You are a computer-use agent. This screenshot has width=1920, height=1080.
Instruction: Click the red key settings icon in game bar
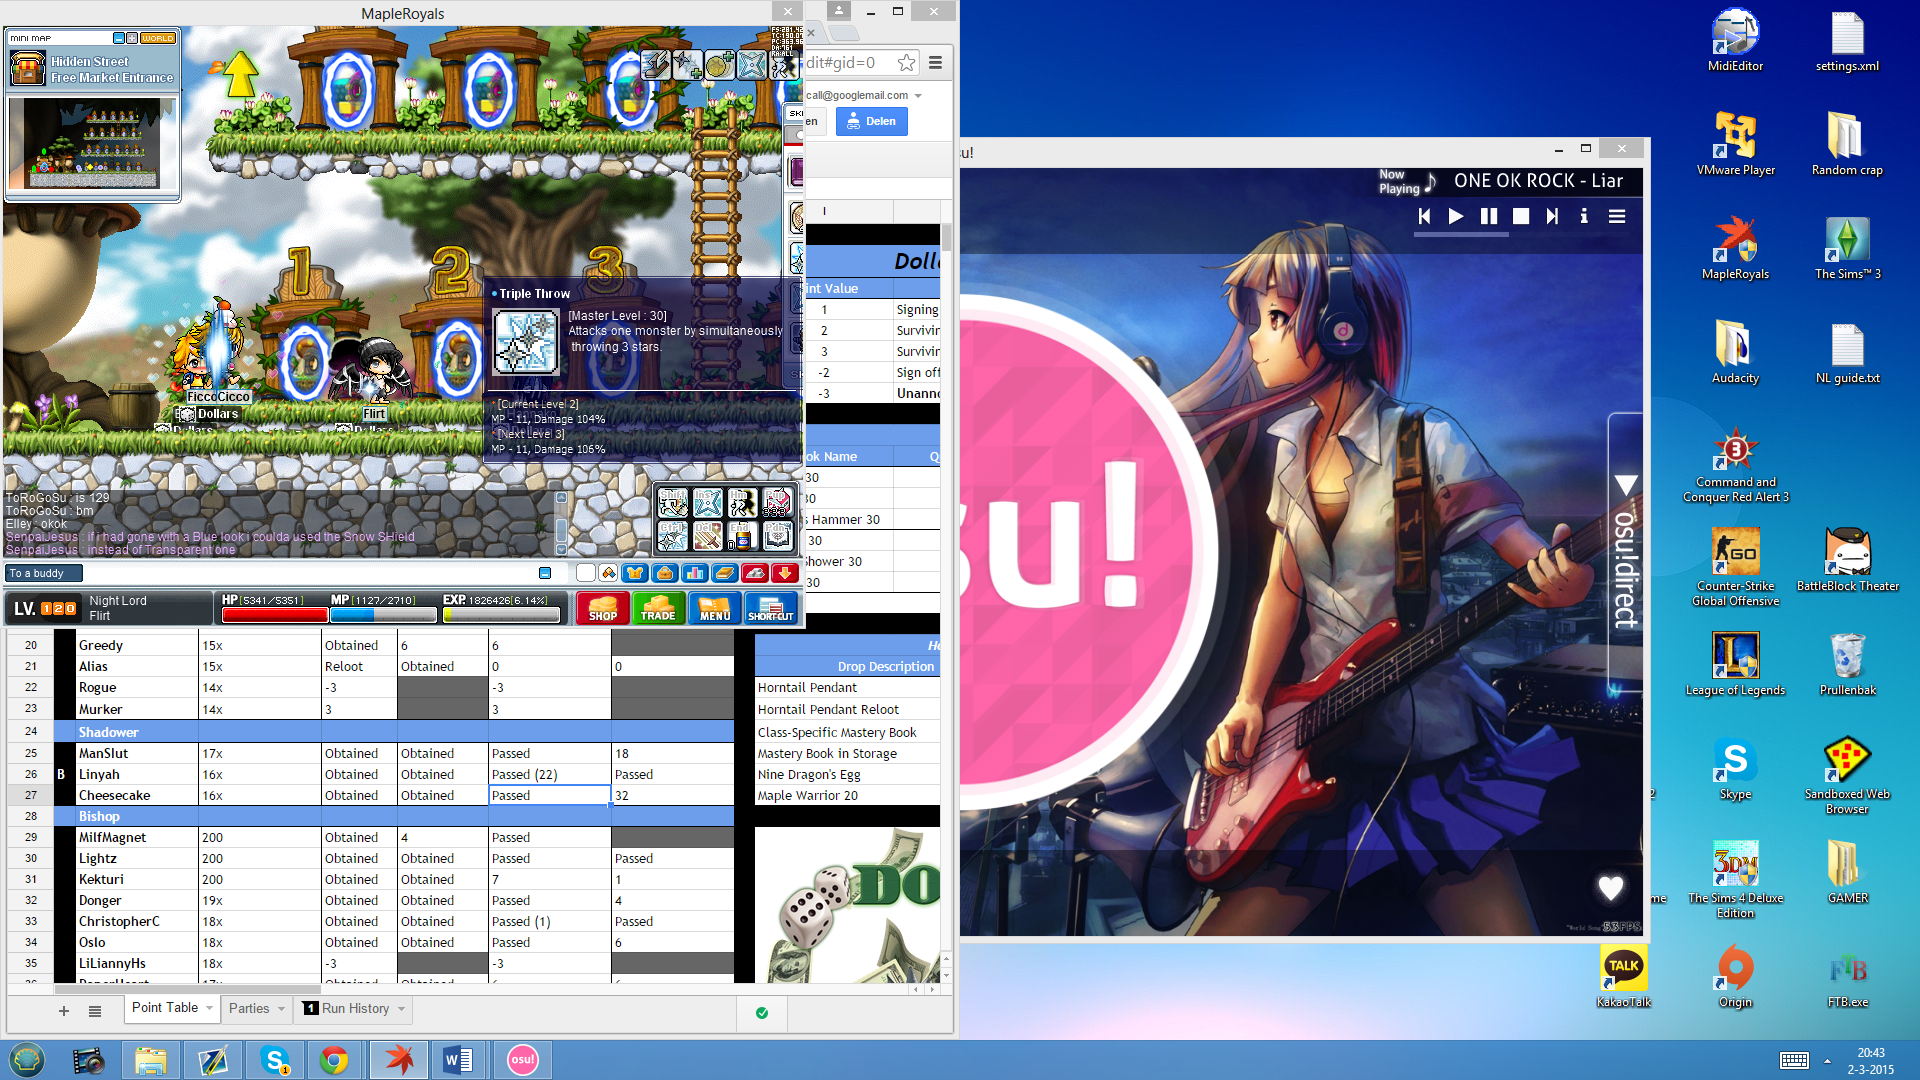coord(755,573)
